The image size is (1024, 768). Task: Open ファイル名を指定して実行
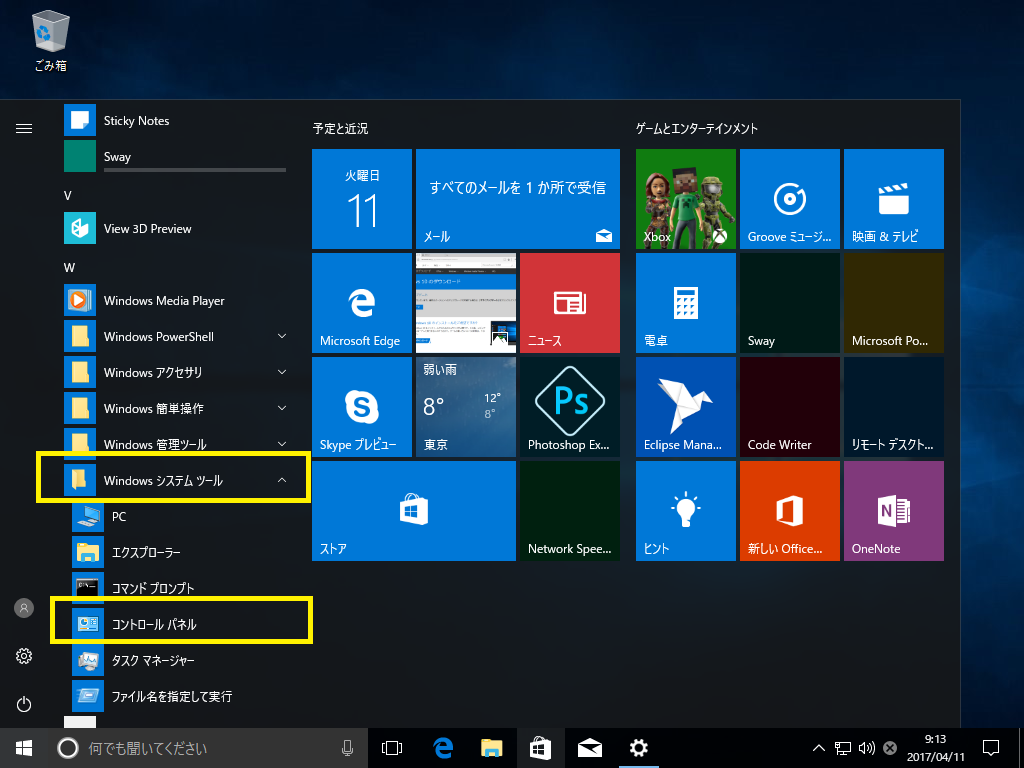tap(180, 696)
